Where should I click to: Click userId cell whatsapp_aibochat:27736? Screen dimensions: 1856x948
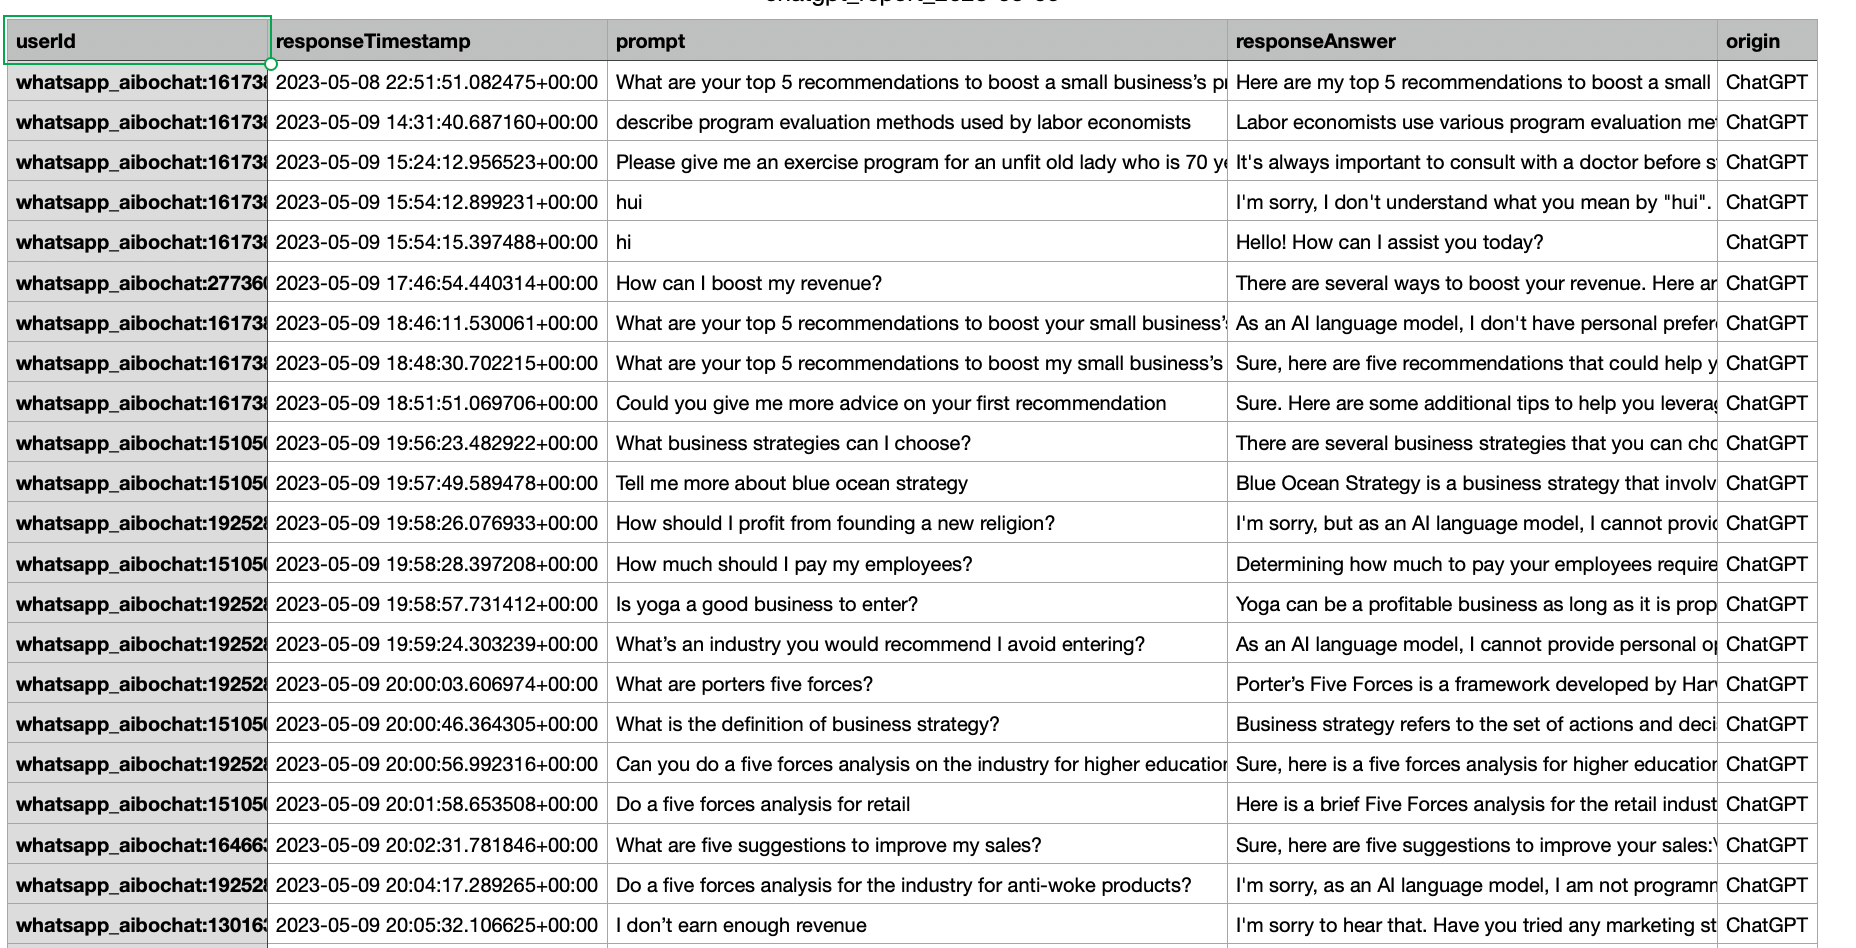[x=137, y=283]
